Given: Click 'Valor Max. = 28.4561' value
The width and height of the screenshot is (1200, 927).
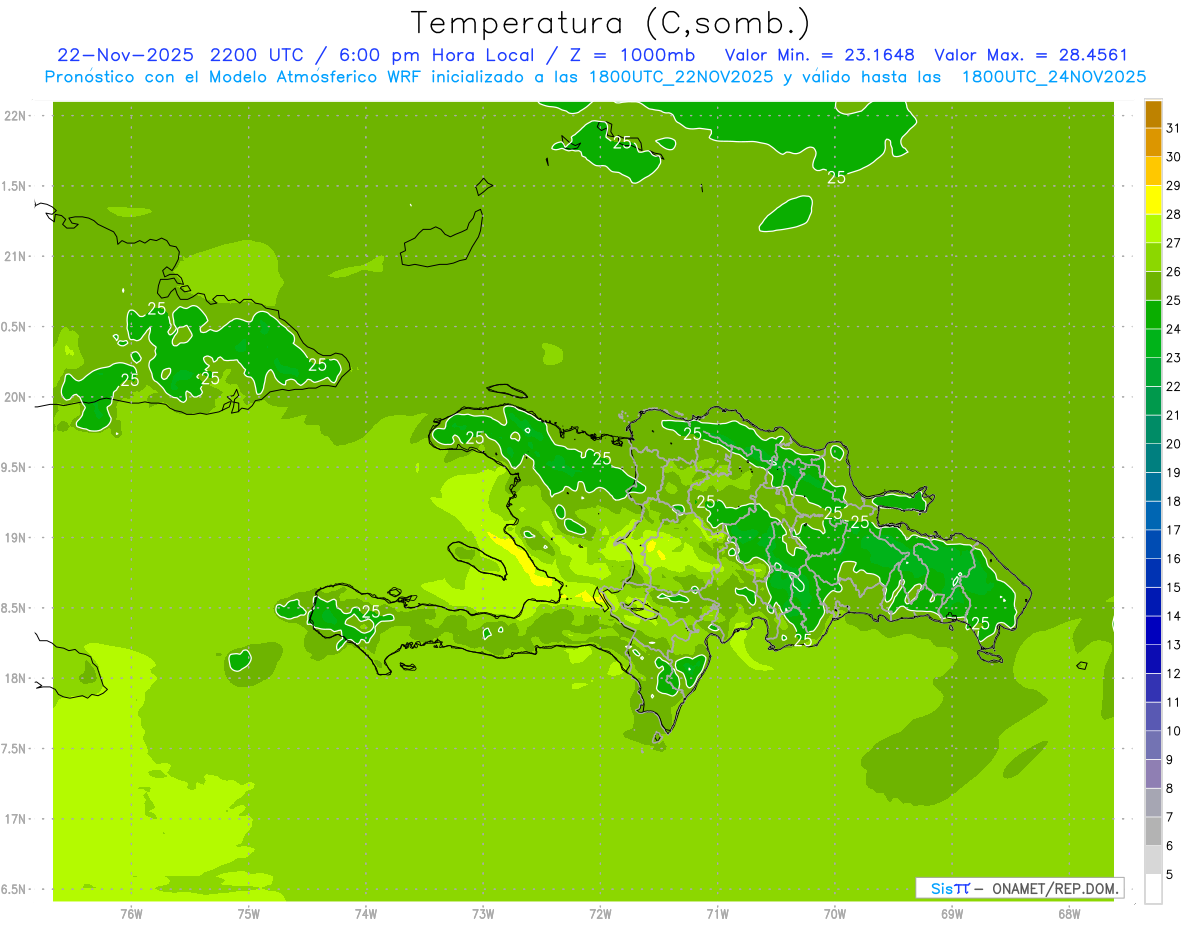Looking at the screenshot, I should 1030,55.
